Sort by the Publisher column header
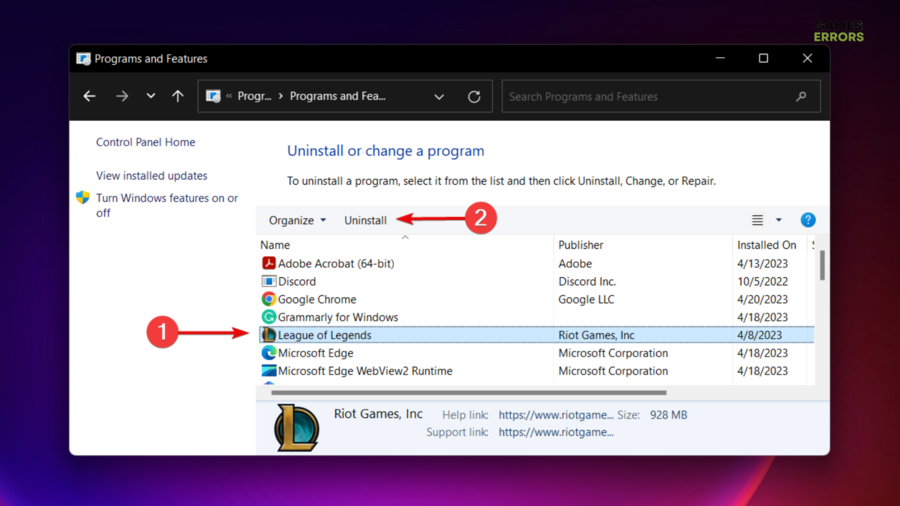 581,245
